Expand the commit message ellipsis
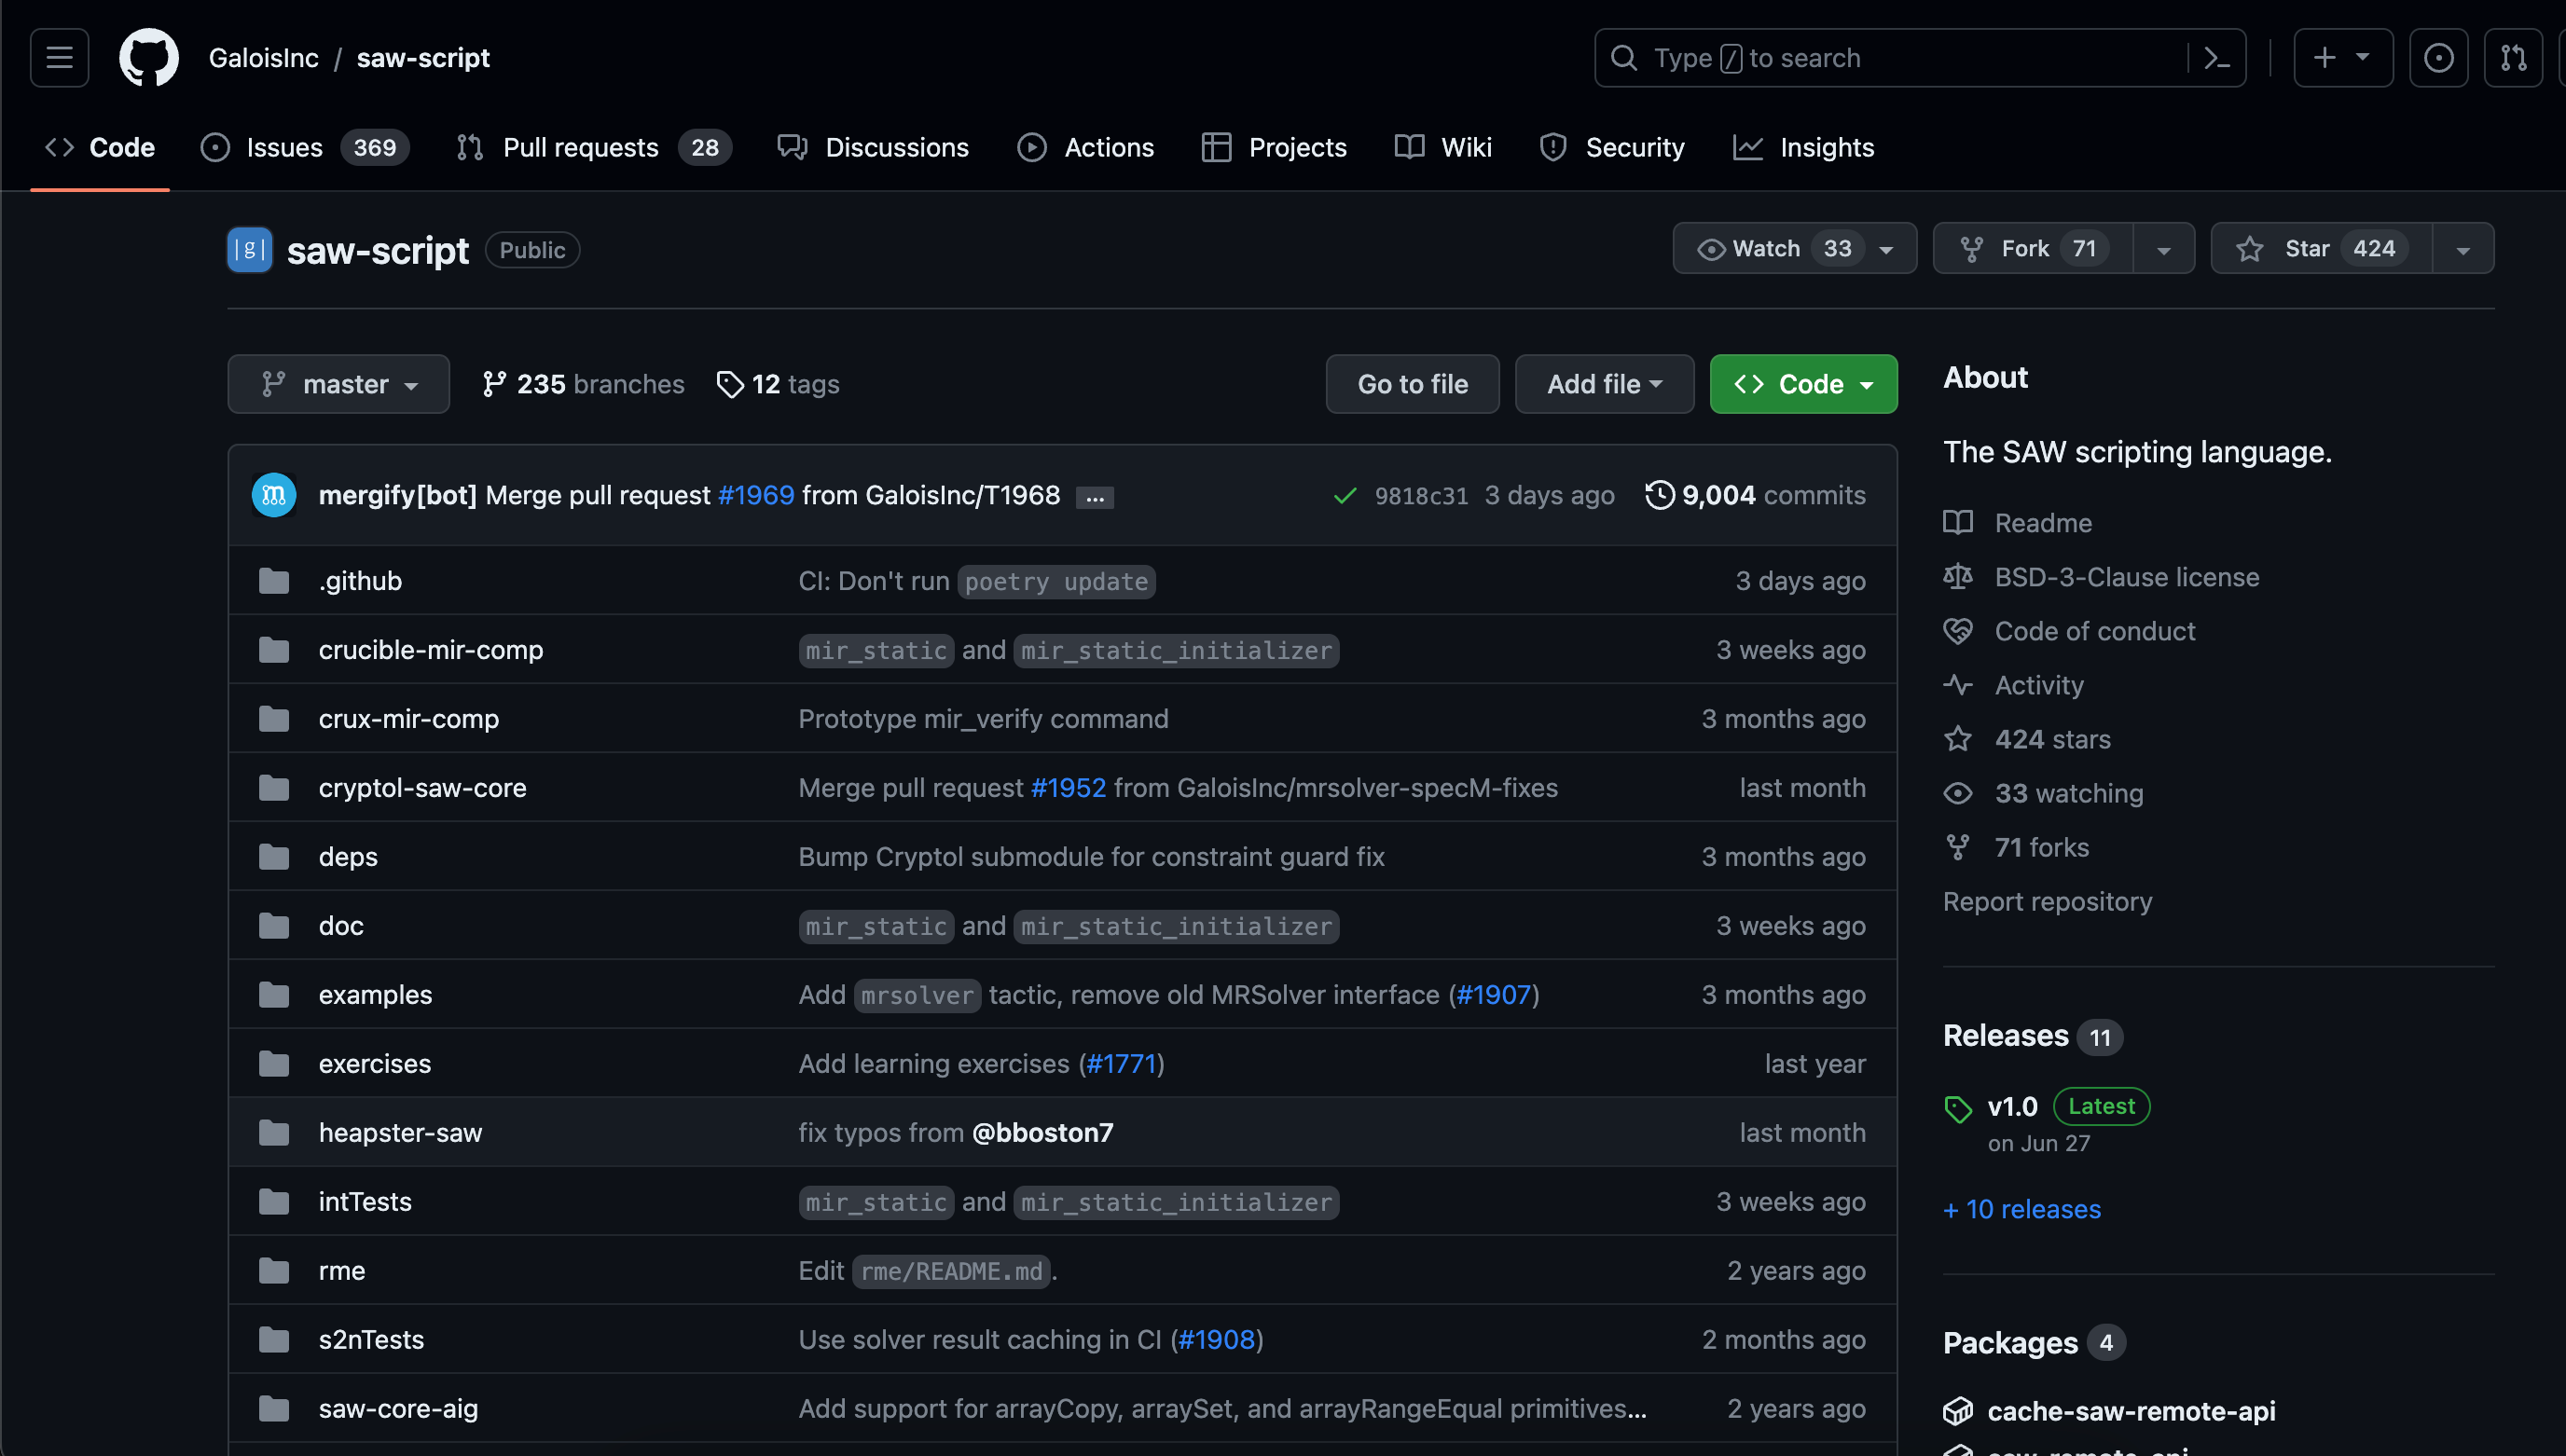This screenshot has width=2566, height=1456. (x=1095, y=497)
